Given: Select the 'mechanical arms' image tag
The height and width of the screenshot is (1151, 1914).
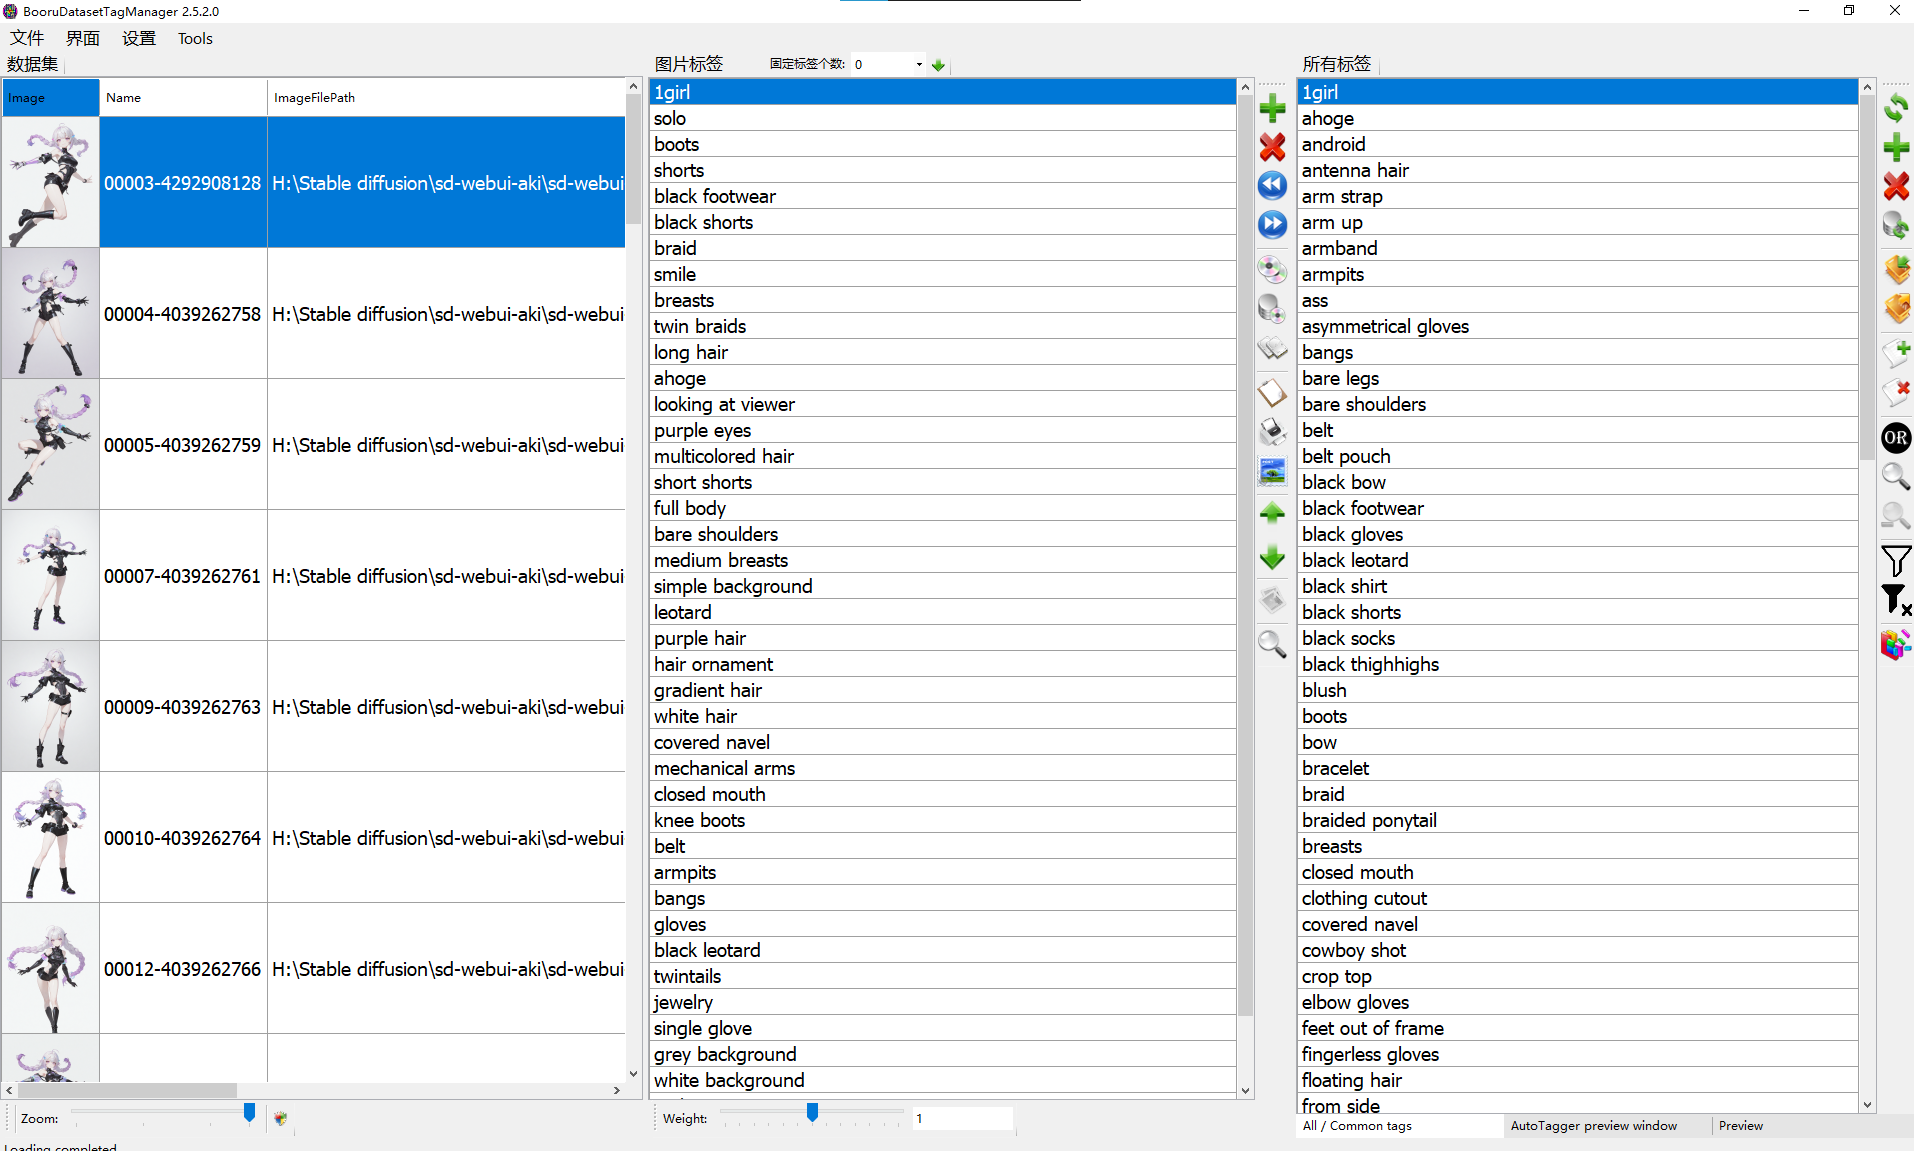Looking at the screenshot, I should (x=724, y=768).
